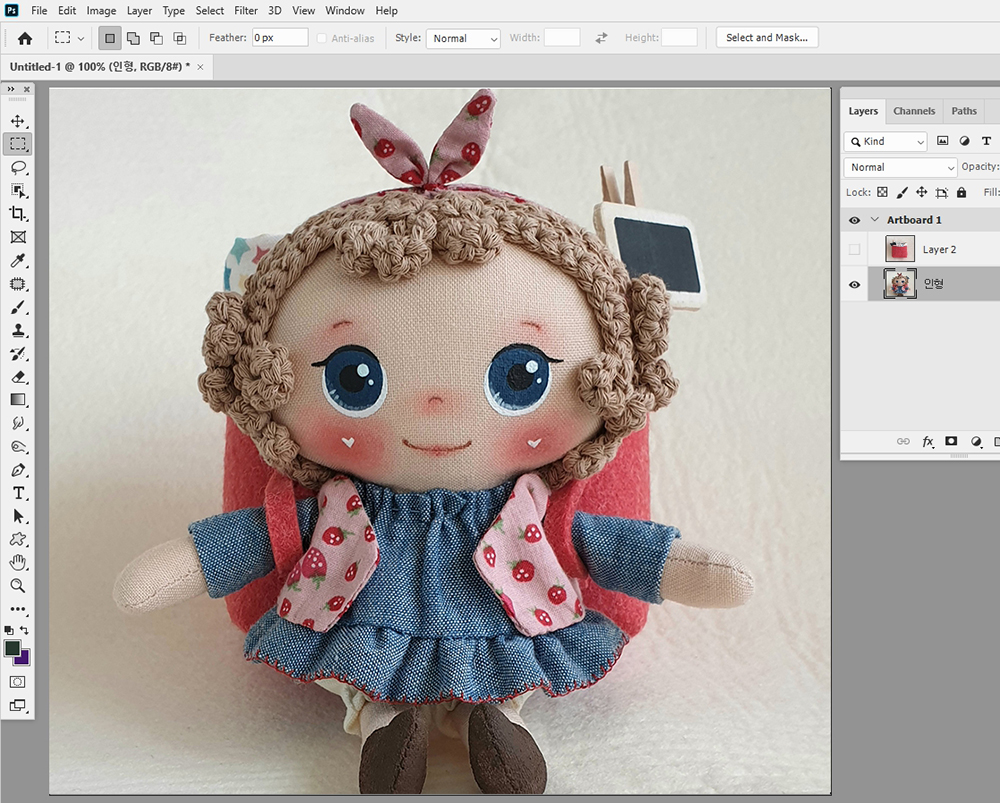
Task: Collapse the Artboard 1 group
Action: click(x=875, y=219)
